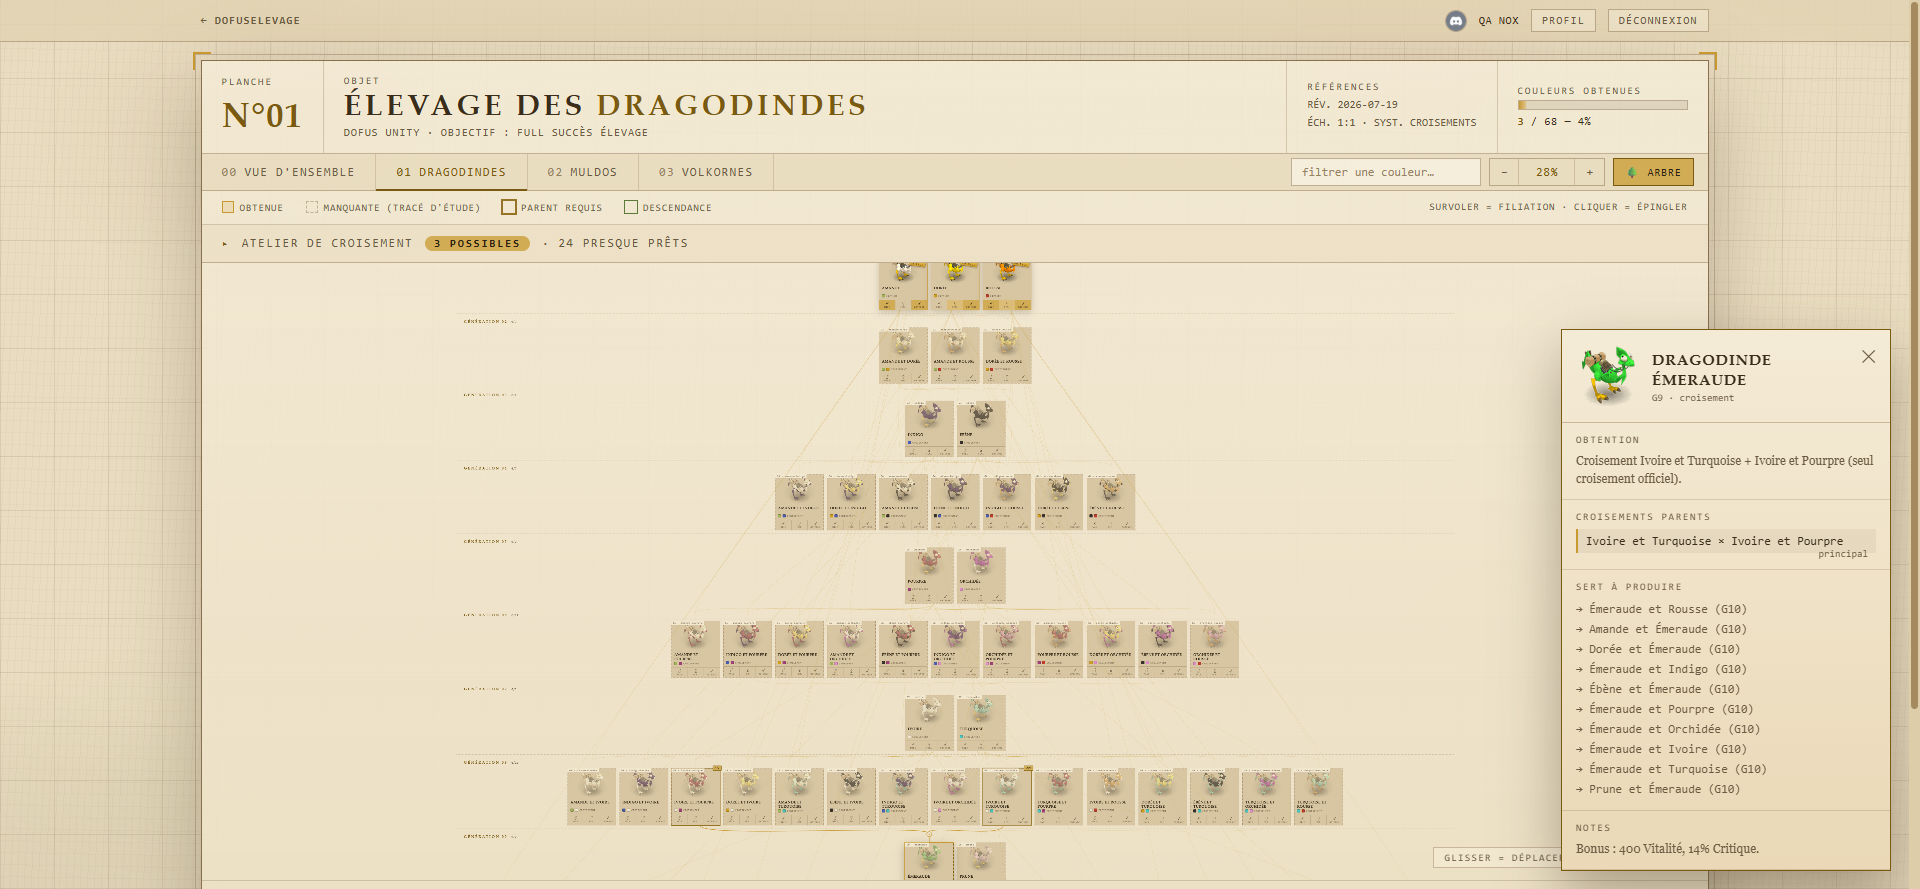Screen dimensions: 1920x889
Task: Select the Dorée dragodinde card
Action: pos(955,286)
